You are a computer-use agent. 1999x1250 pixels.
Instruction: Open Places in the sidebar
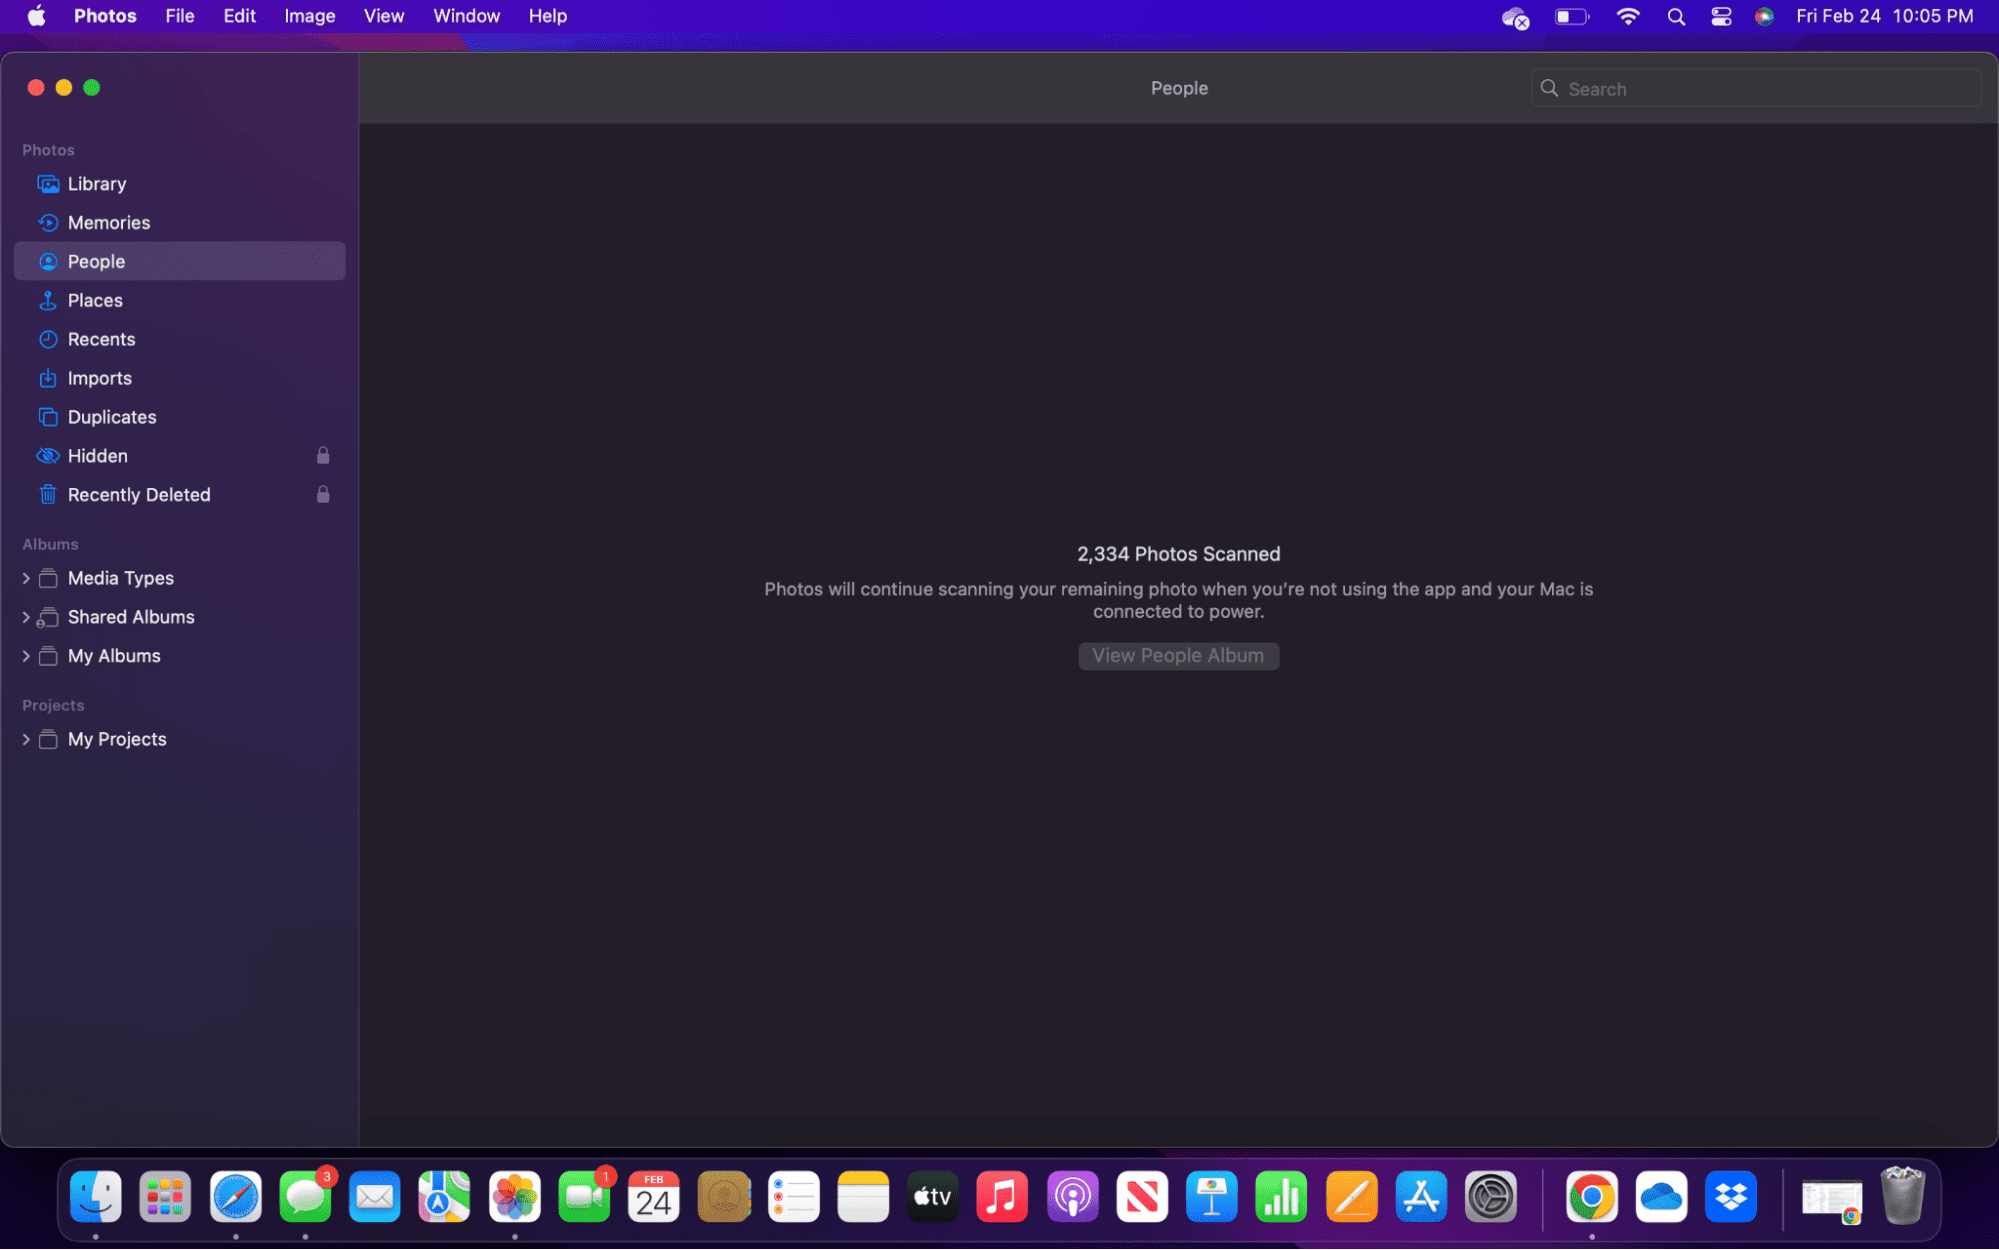(180, 301)
